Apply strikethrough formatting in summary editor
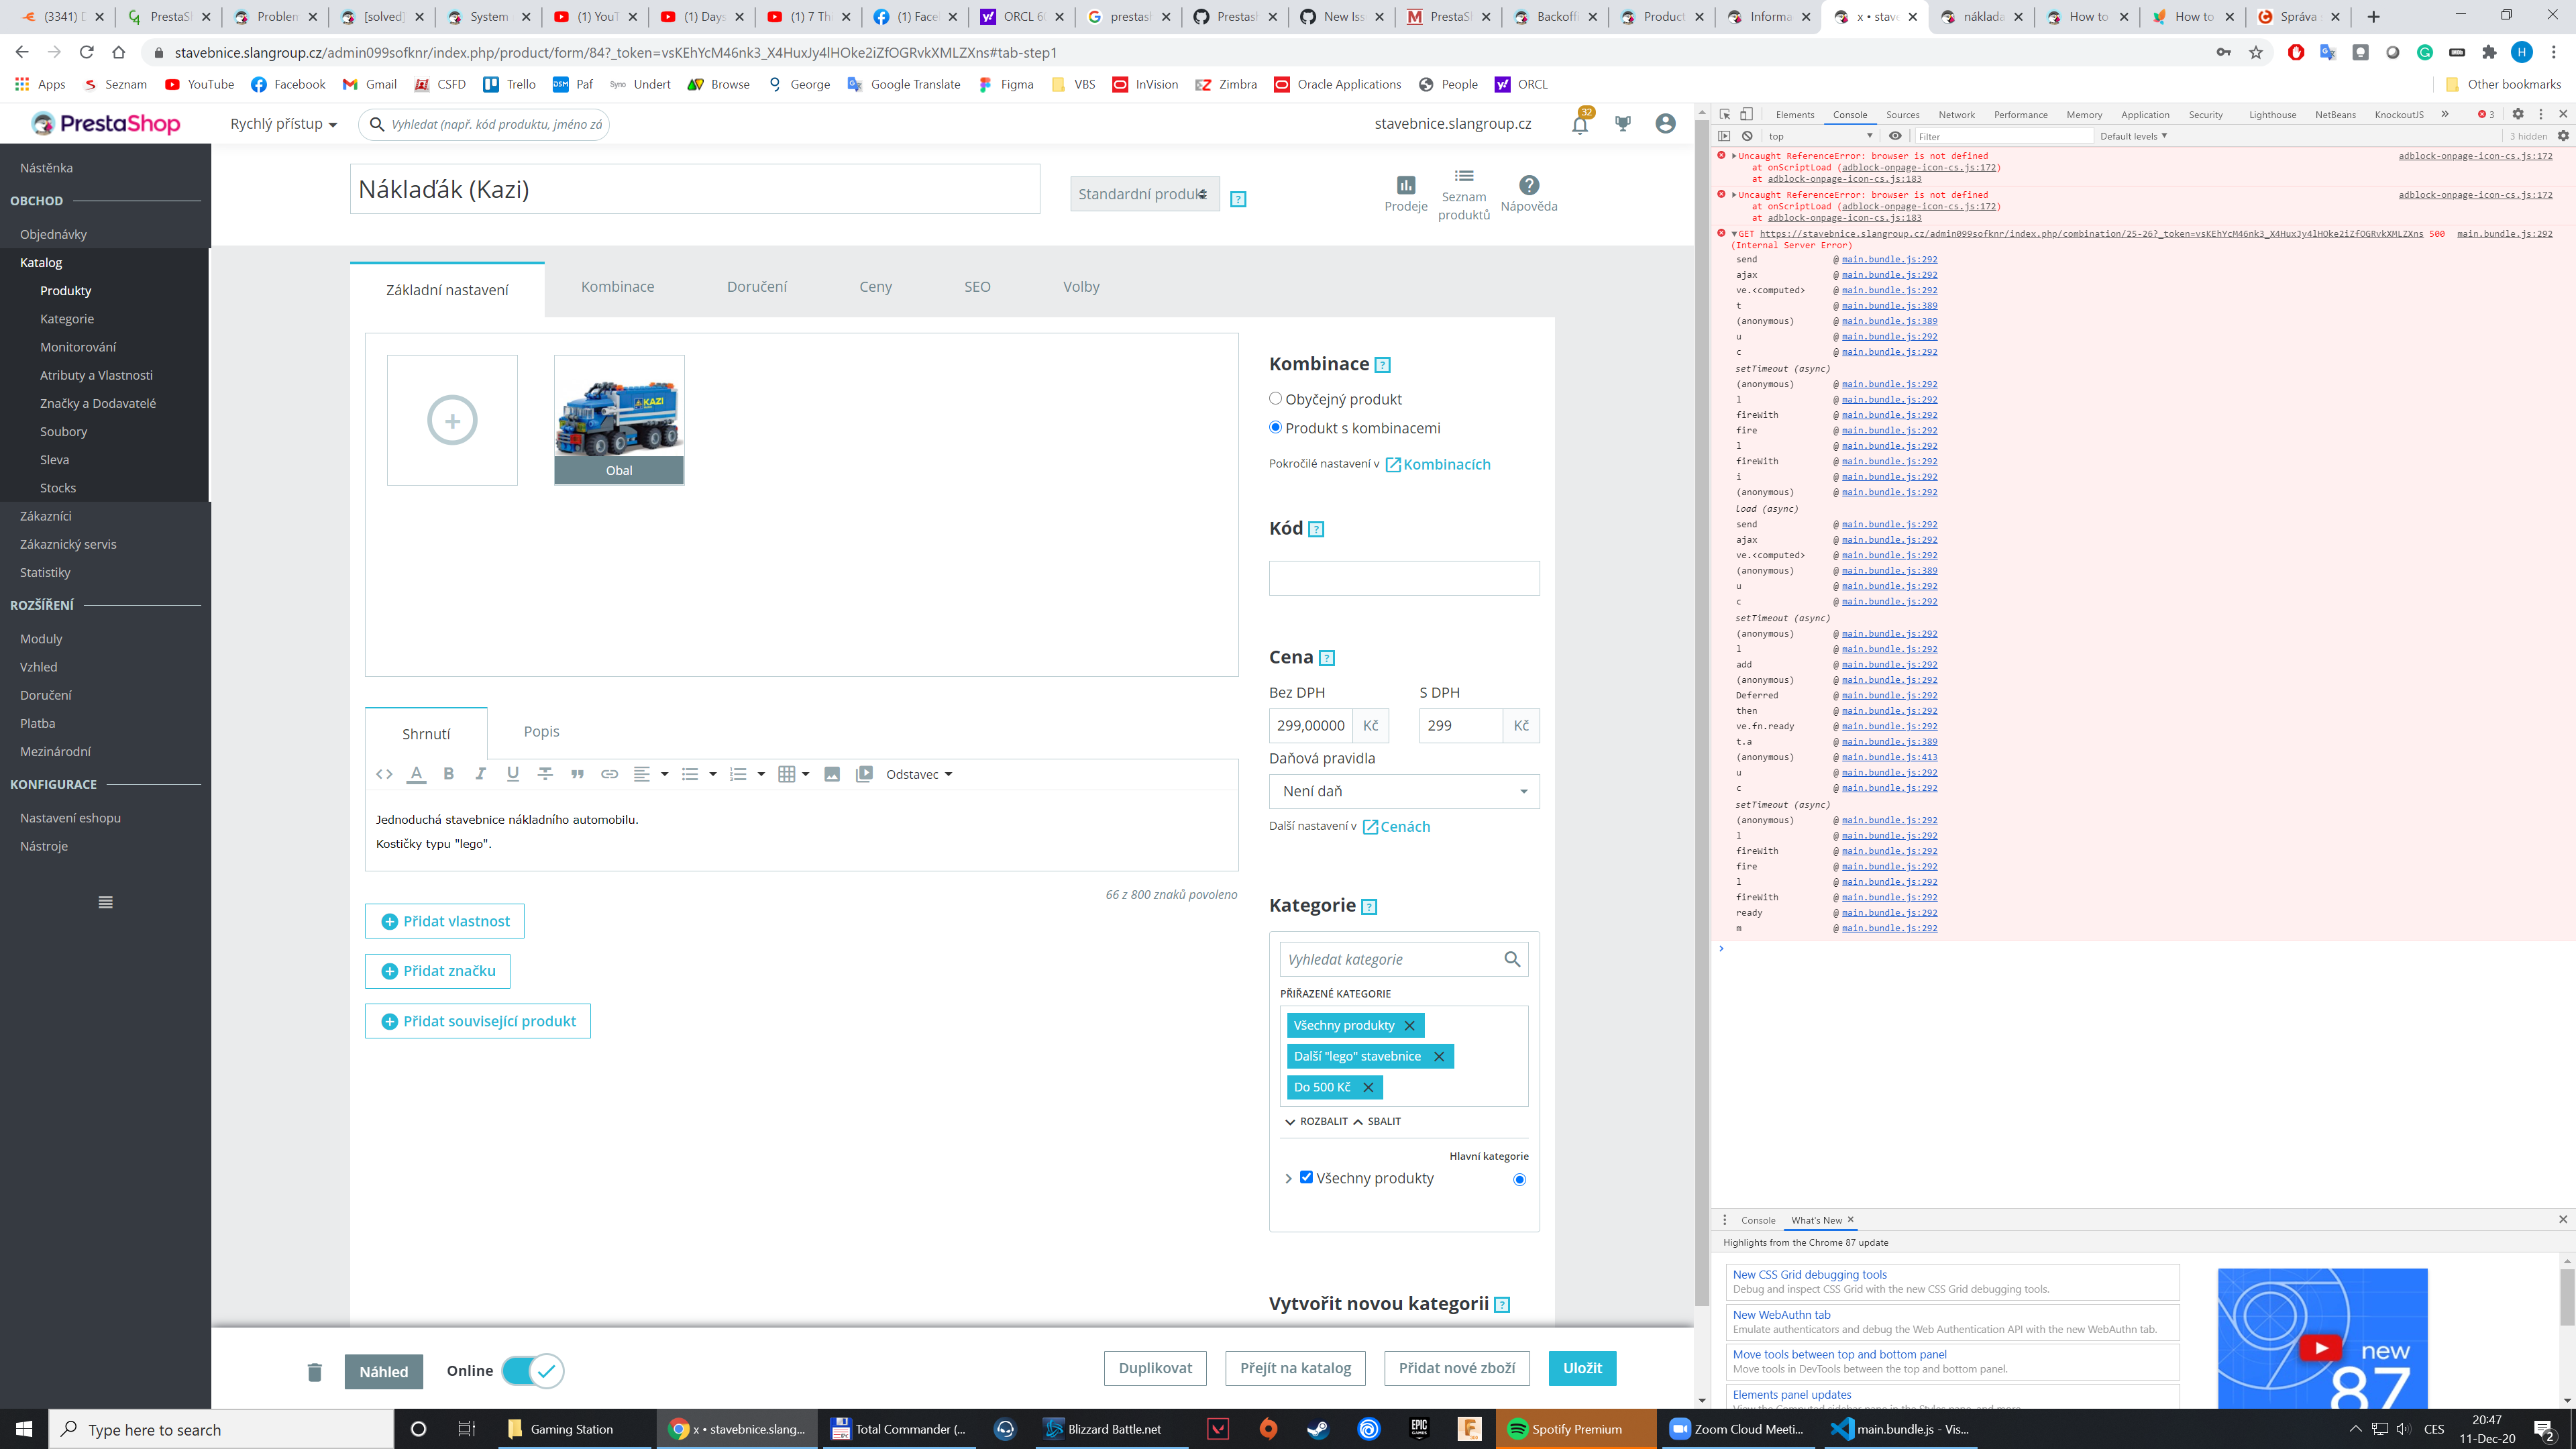The height and width of the screenshot is (1449, 2576). click(x=545, y=774)
